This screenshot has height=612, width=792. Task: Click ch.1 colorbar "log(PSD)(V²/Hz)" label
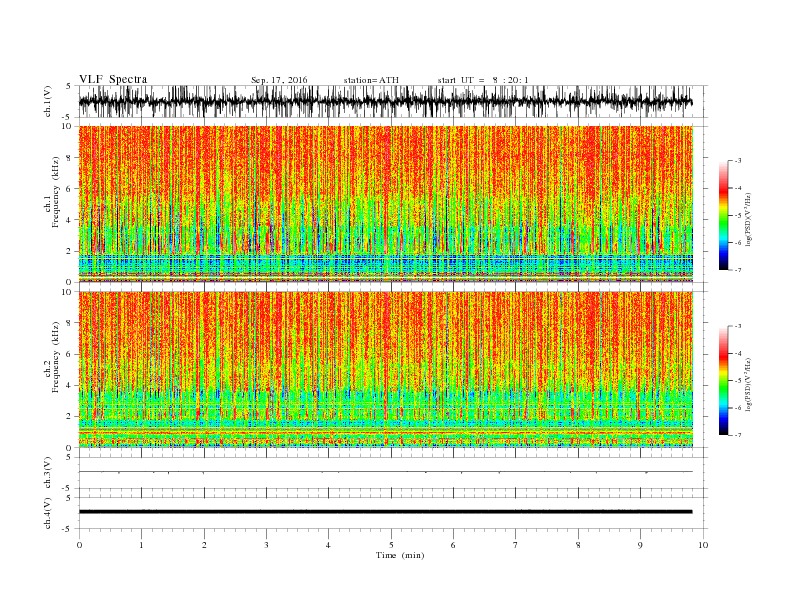tap(749, 220)
